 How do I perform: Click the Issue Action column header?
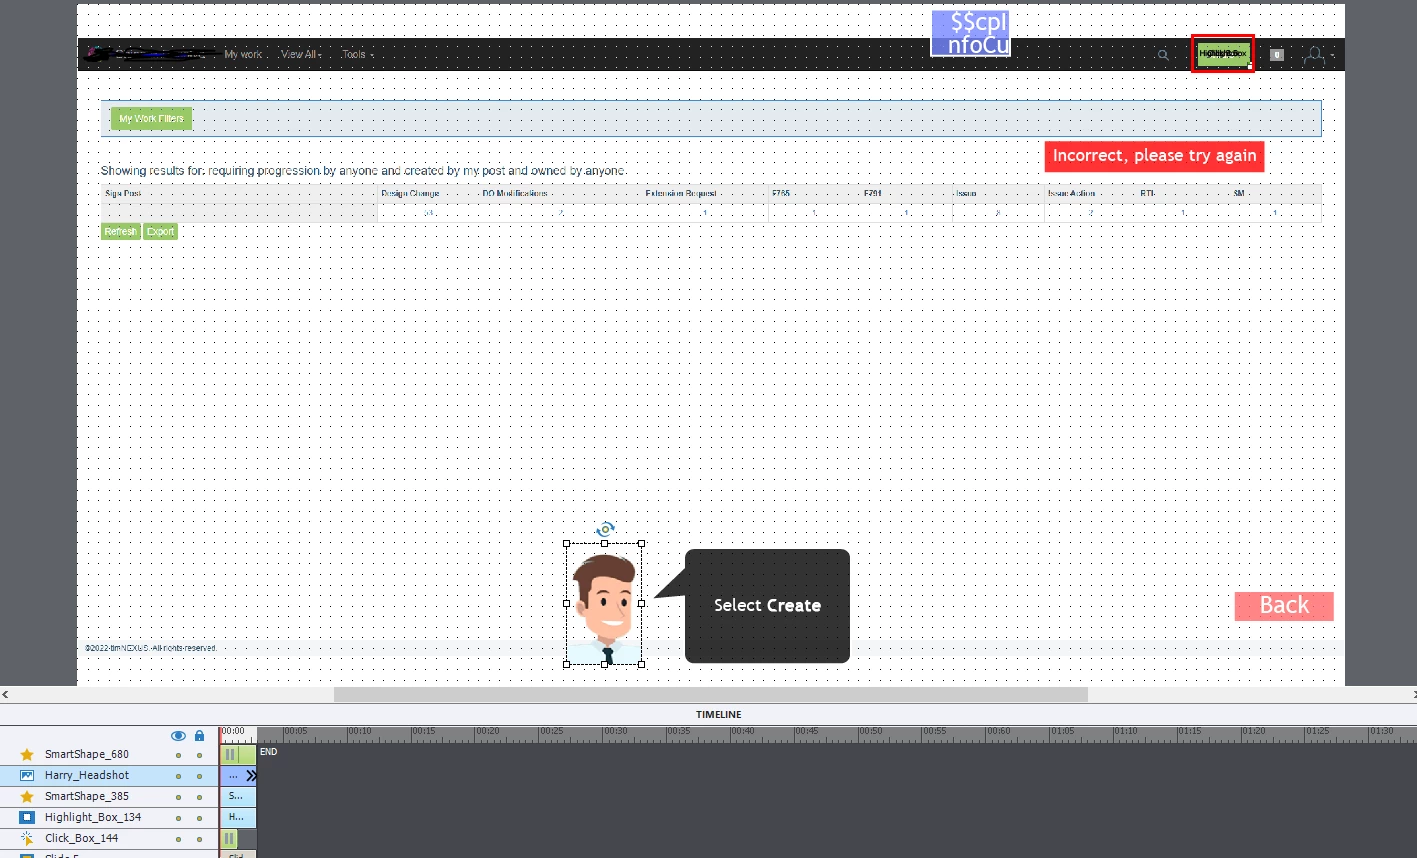pos(1071,193)
